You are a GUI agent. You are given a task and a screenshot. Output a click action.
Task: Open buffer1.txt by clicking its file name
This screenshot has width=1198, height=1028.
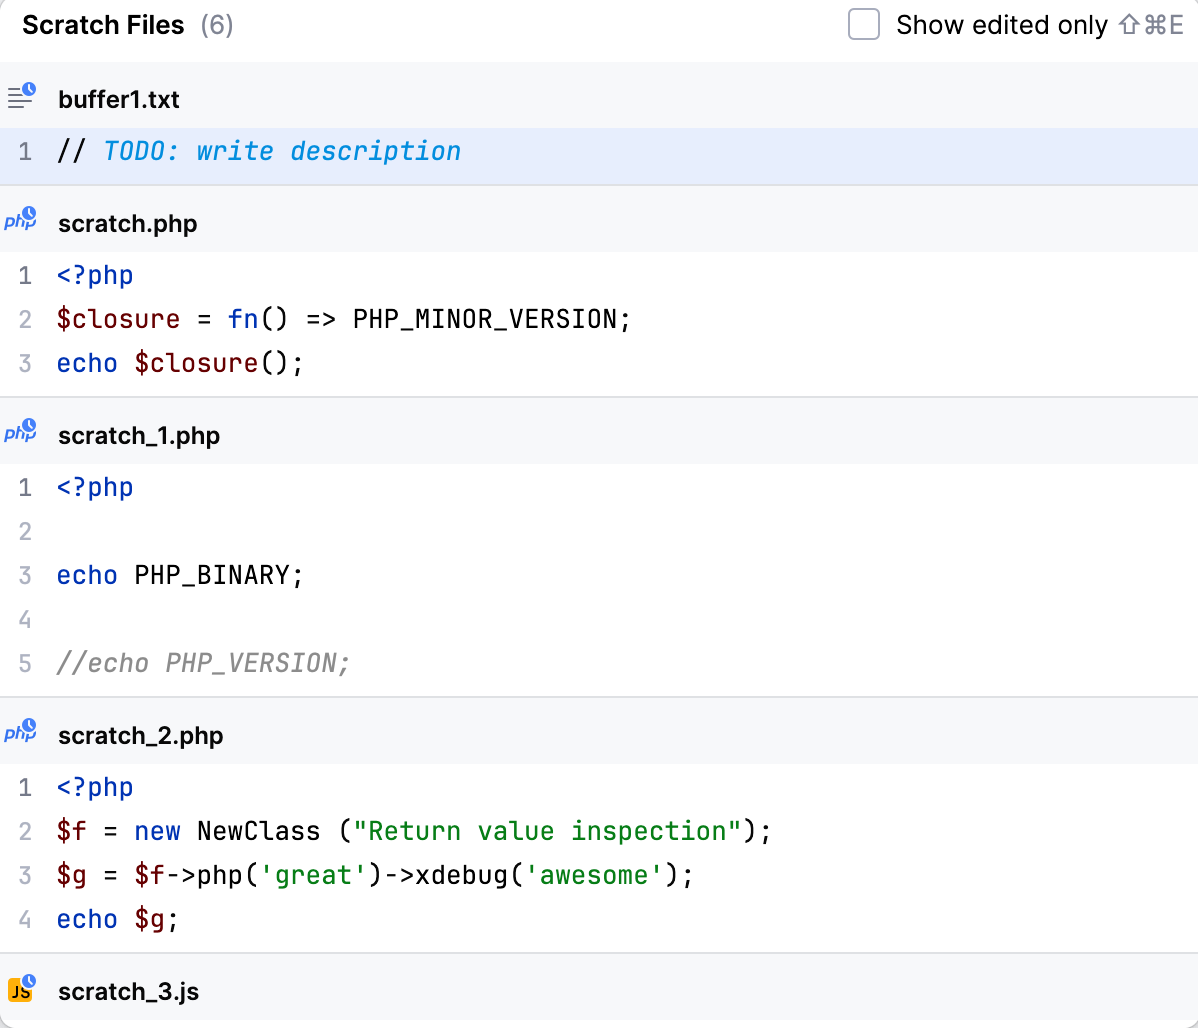tap(119, 99)
